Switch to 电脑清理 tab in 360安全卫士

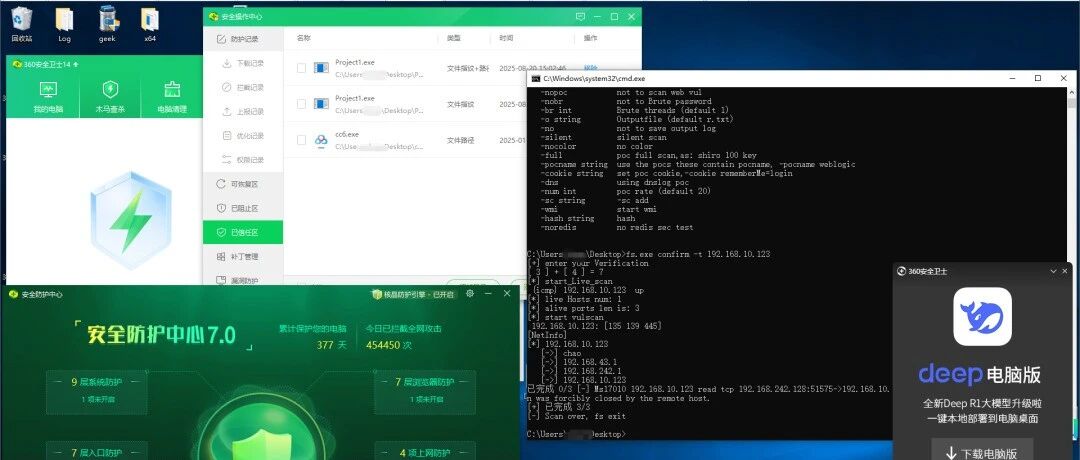coord(172,96)
